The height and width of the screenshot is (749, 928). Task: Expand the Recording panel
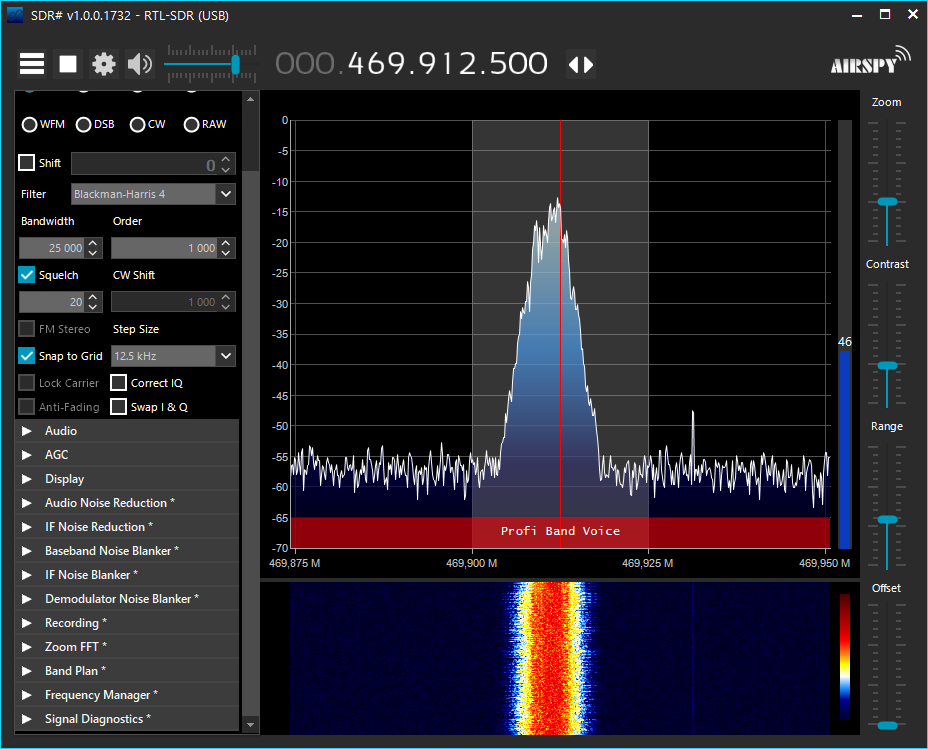click(x=127, y=623)
